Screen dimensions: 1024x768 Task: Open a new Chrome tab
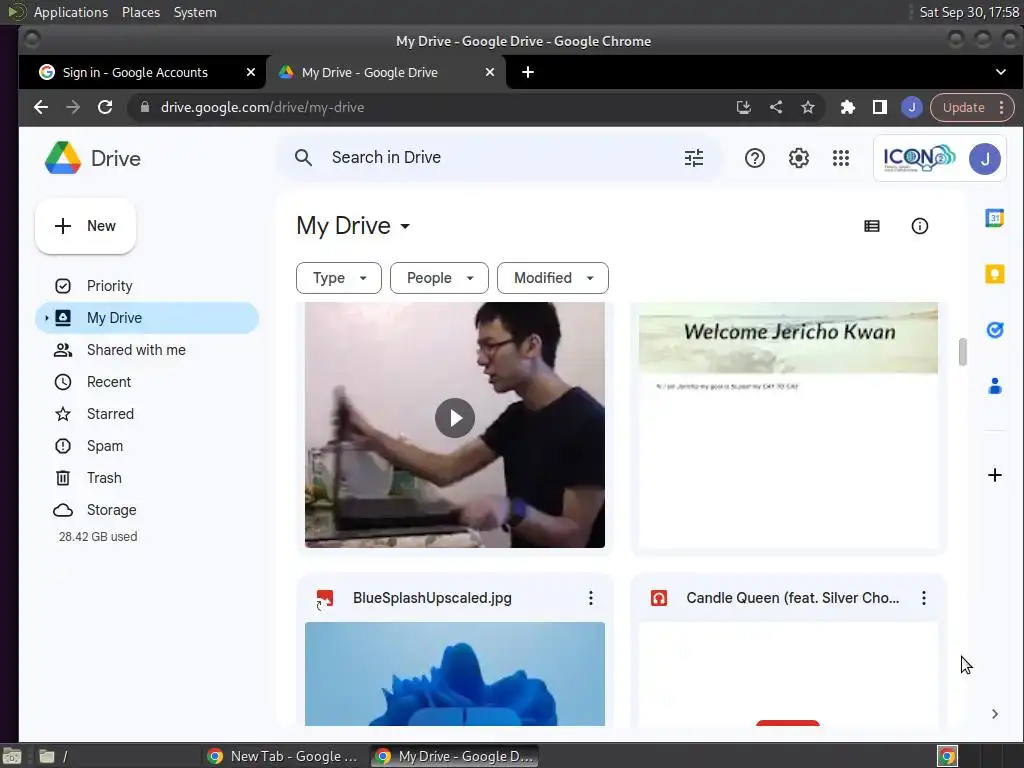pyautogui.click(x=528, y=72)
